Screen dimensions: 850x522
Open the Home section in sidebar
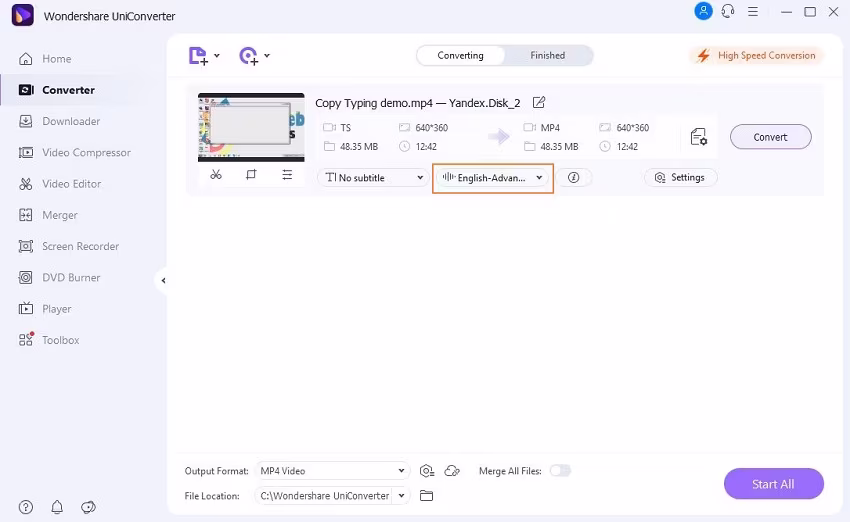56,59
